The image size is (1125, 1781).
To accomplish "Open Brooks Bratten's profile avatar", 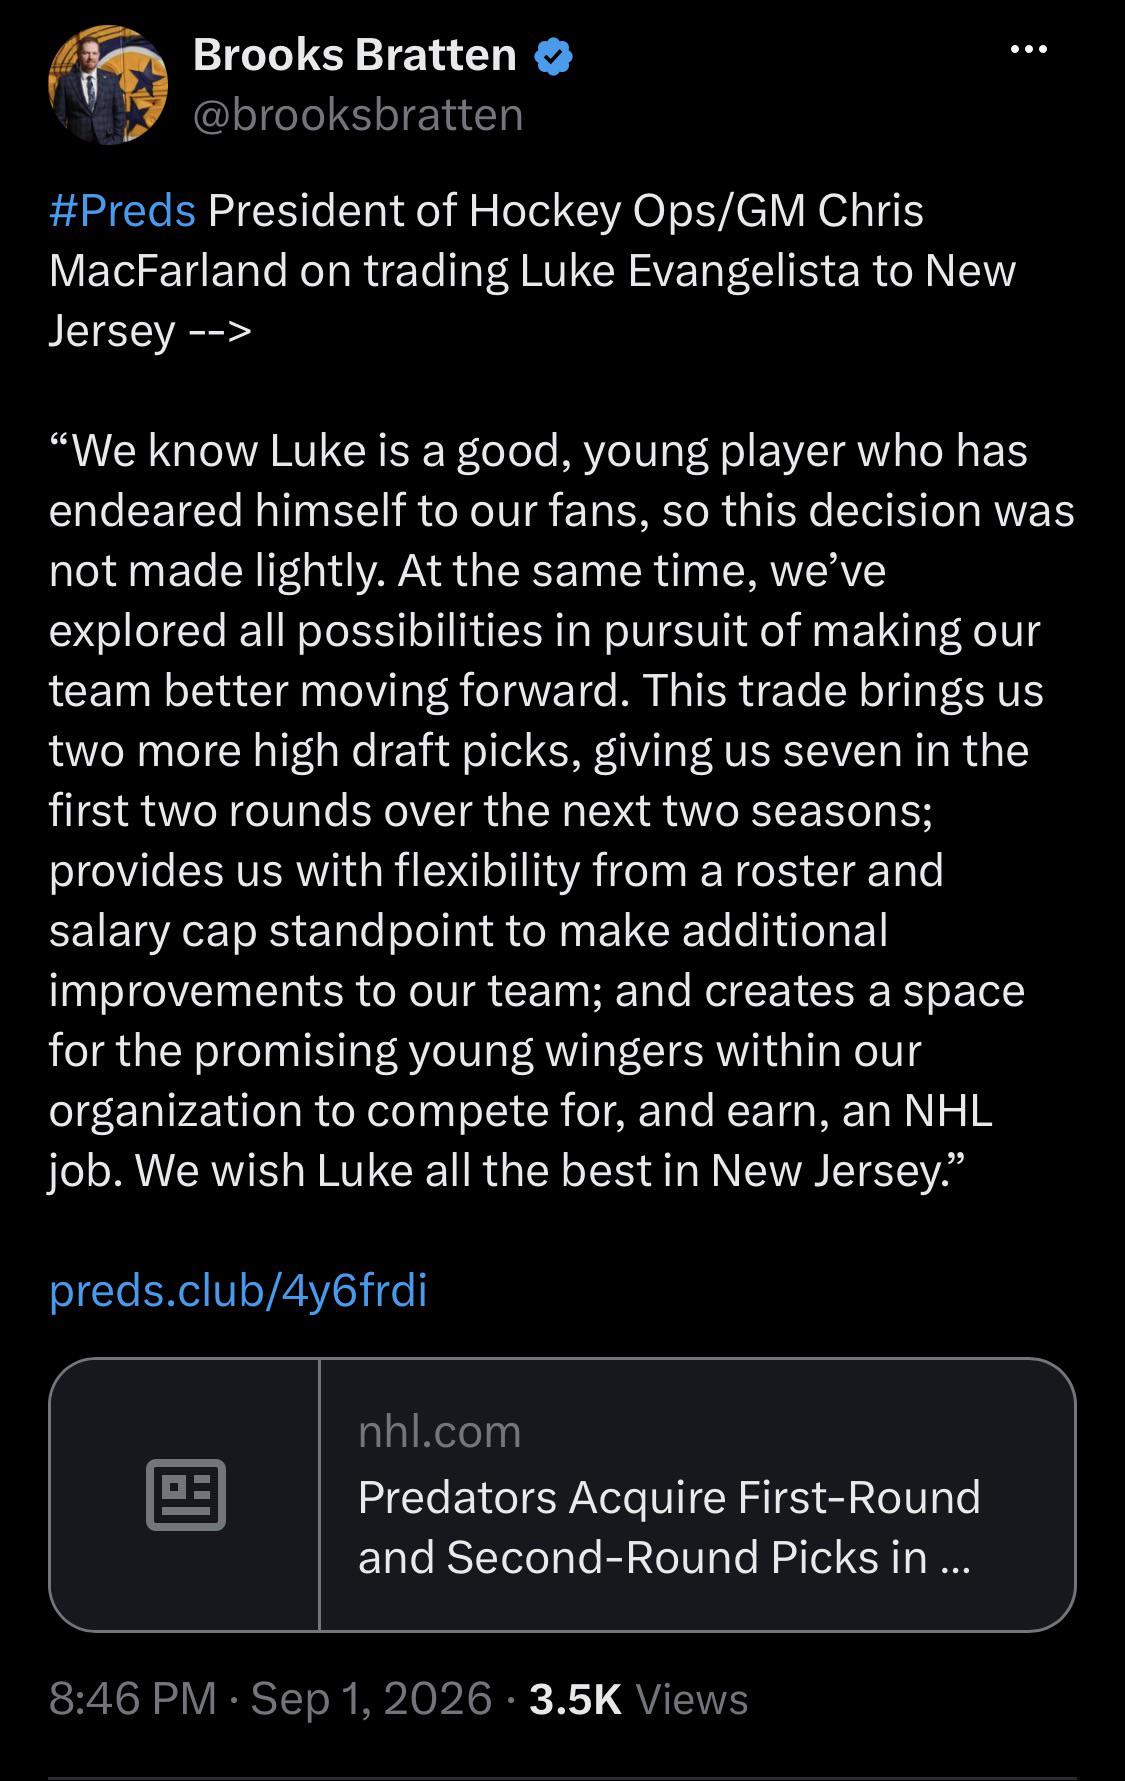I will point(108,85).
